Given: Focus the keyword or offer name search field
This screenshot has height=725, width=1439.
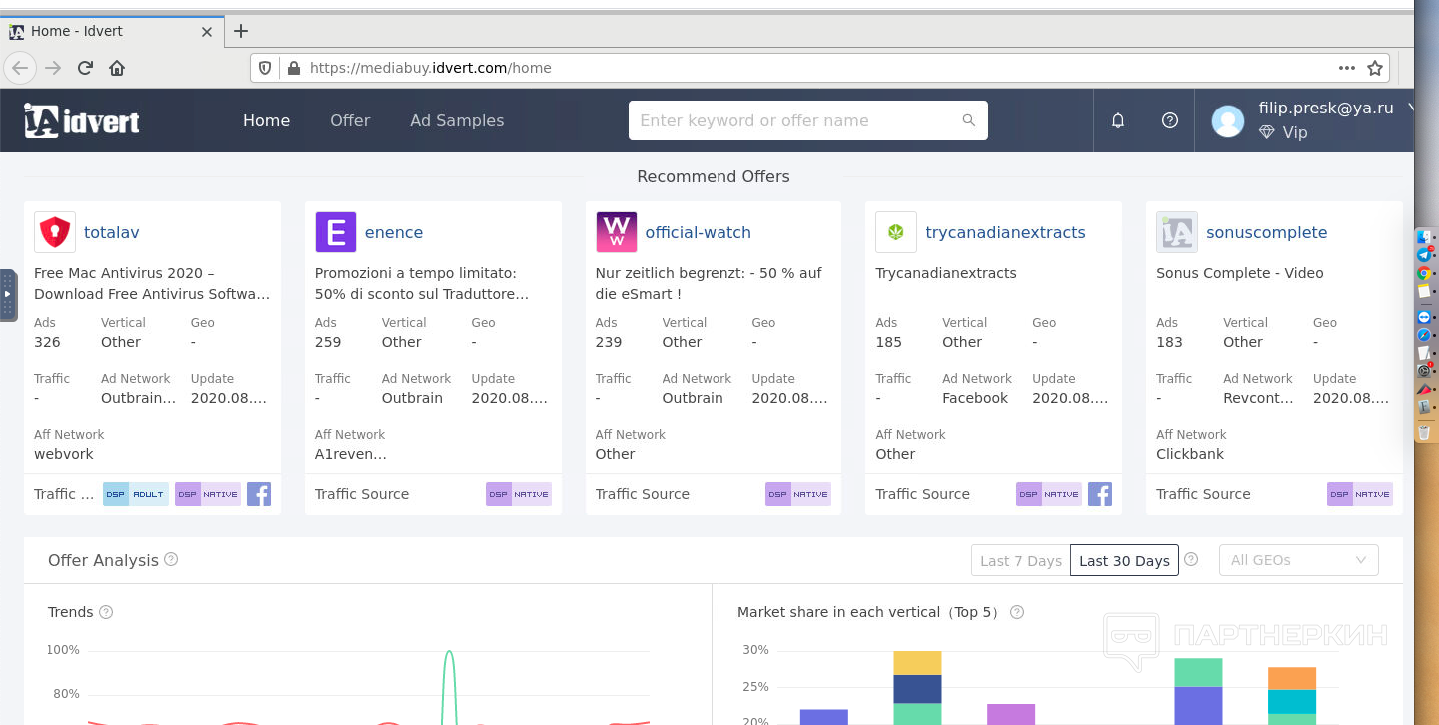Looking at the screenshot, I should click(x=796, y=120).
